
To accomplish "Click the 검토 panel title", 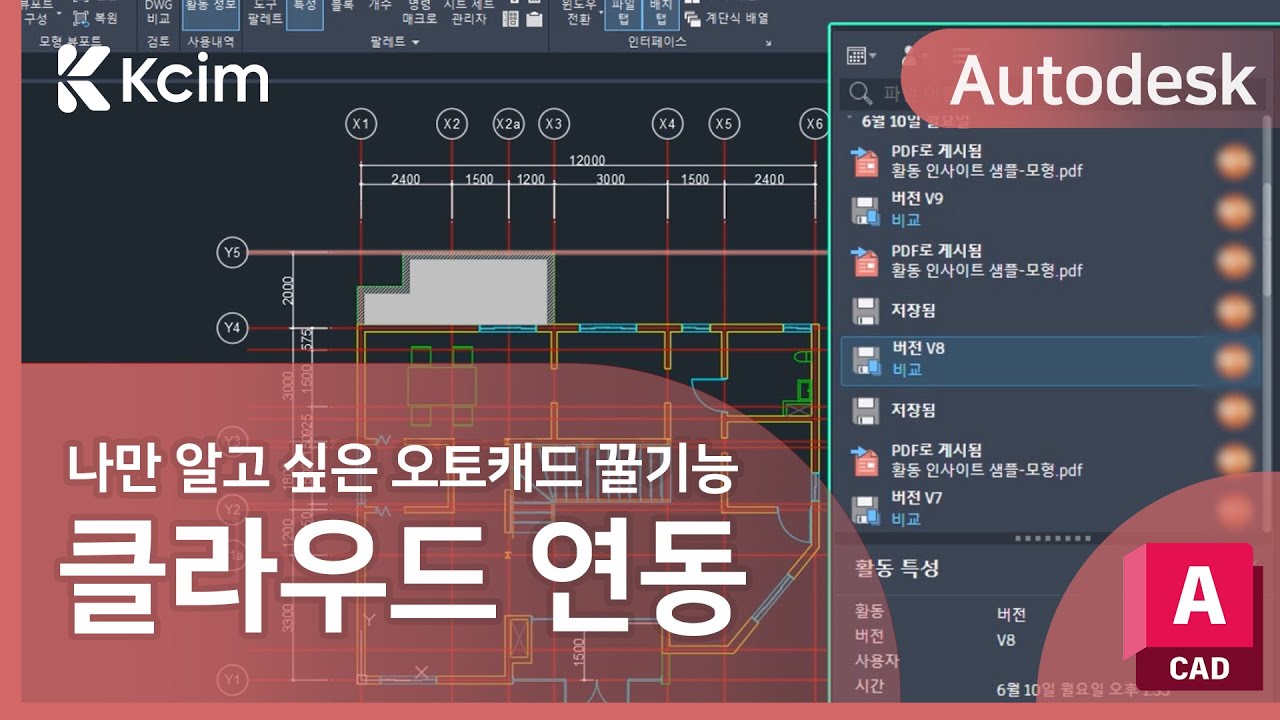I will 158,42.
